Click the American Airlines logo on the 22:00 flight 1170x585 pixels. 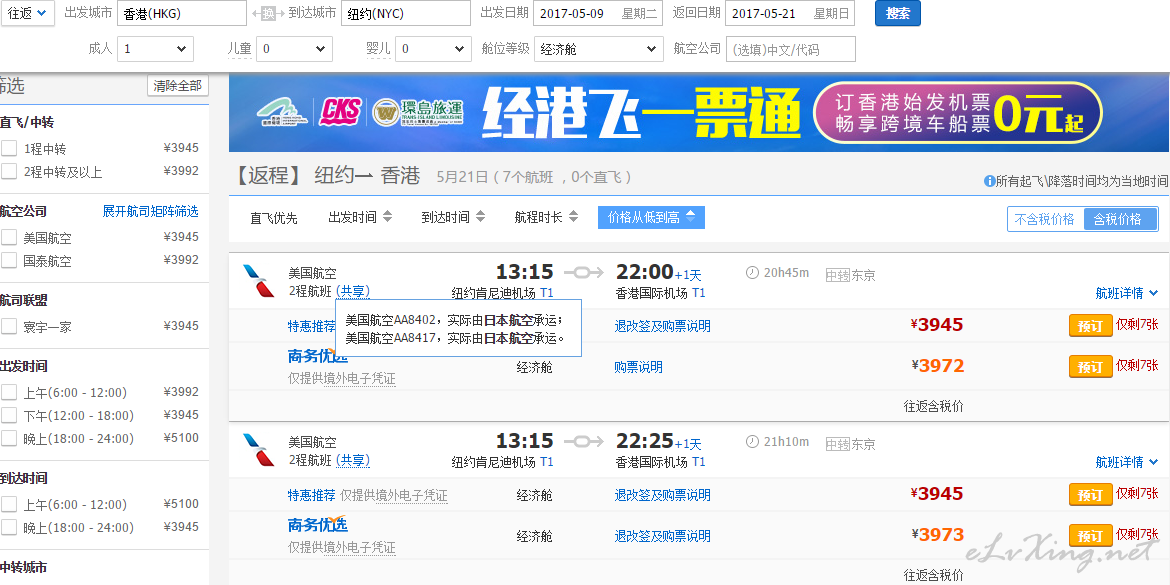(258, 281)
